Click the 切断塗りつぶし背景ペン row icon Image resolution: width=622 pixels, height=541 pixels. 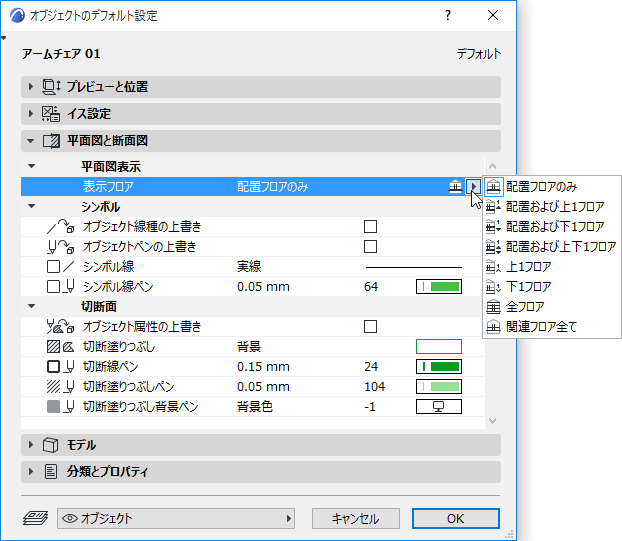click(x=60, y=407)
